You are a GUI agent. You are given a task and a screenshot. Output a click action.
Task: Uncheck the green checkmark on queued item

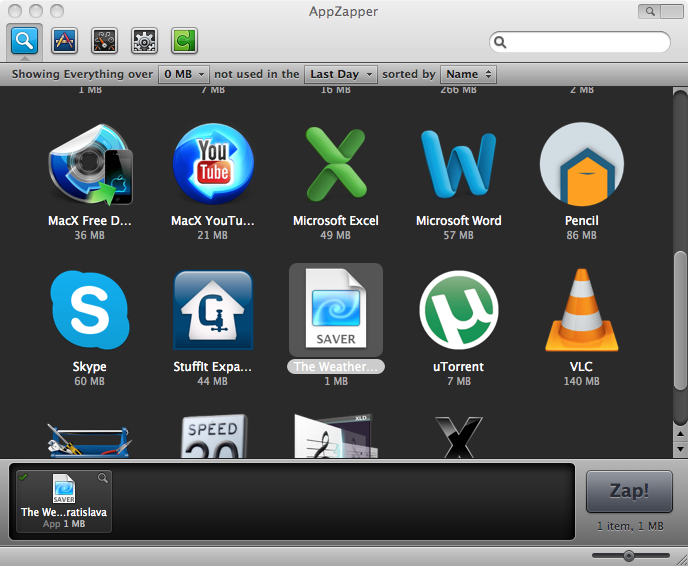[23, 477]
